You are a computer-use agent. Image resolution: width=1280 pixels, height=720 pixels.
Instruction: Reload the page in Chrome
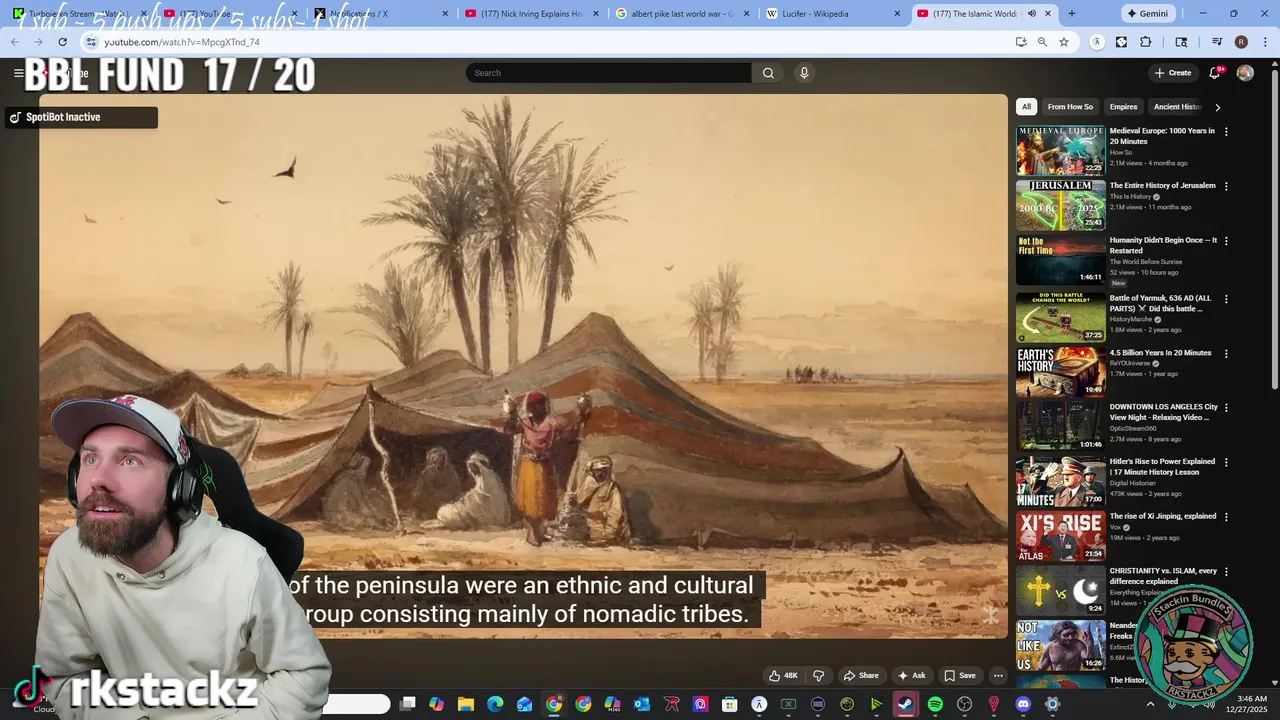[x=62, y=42]
